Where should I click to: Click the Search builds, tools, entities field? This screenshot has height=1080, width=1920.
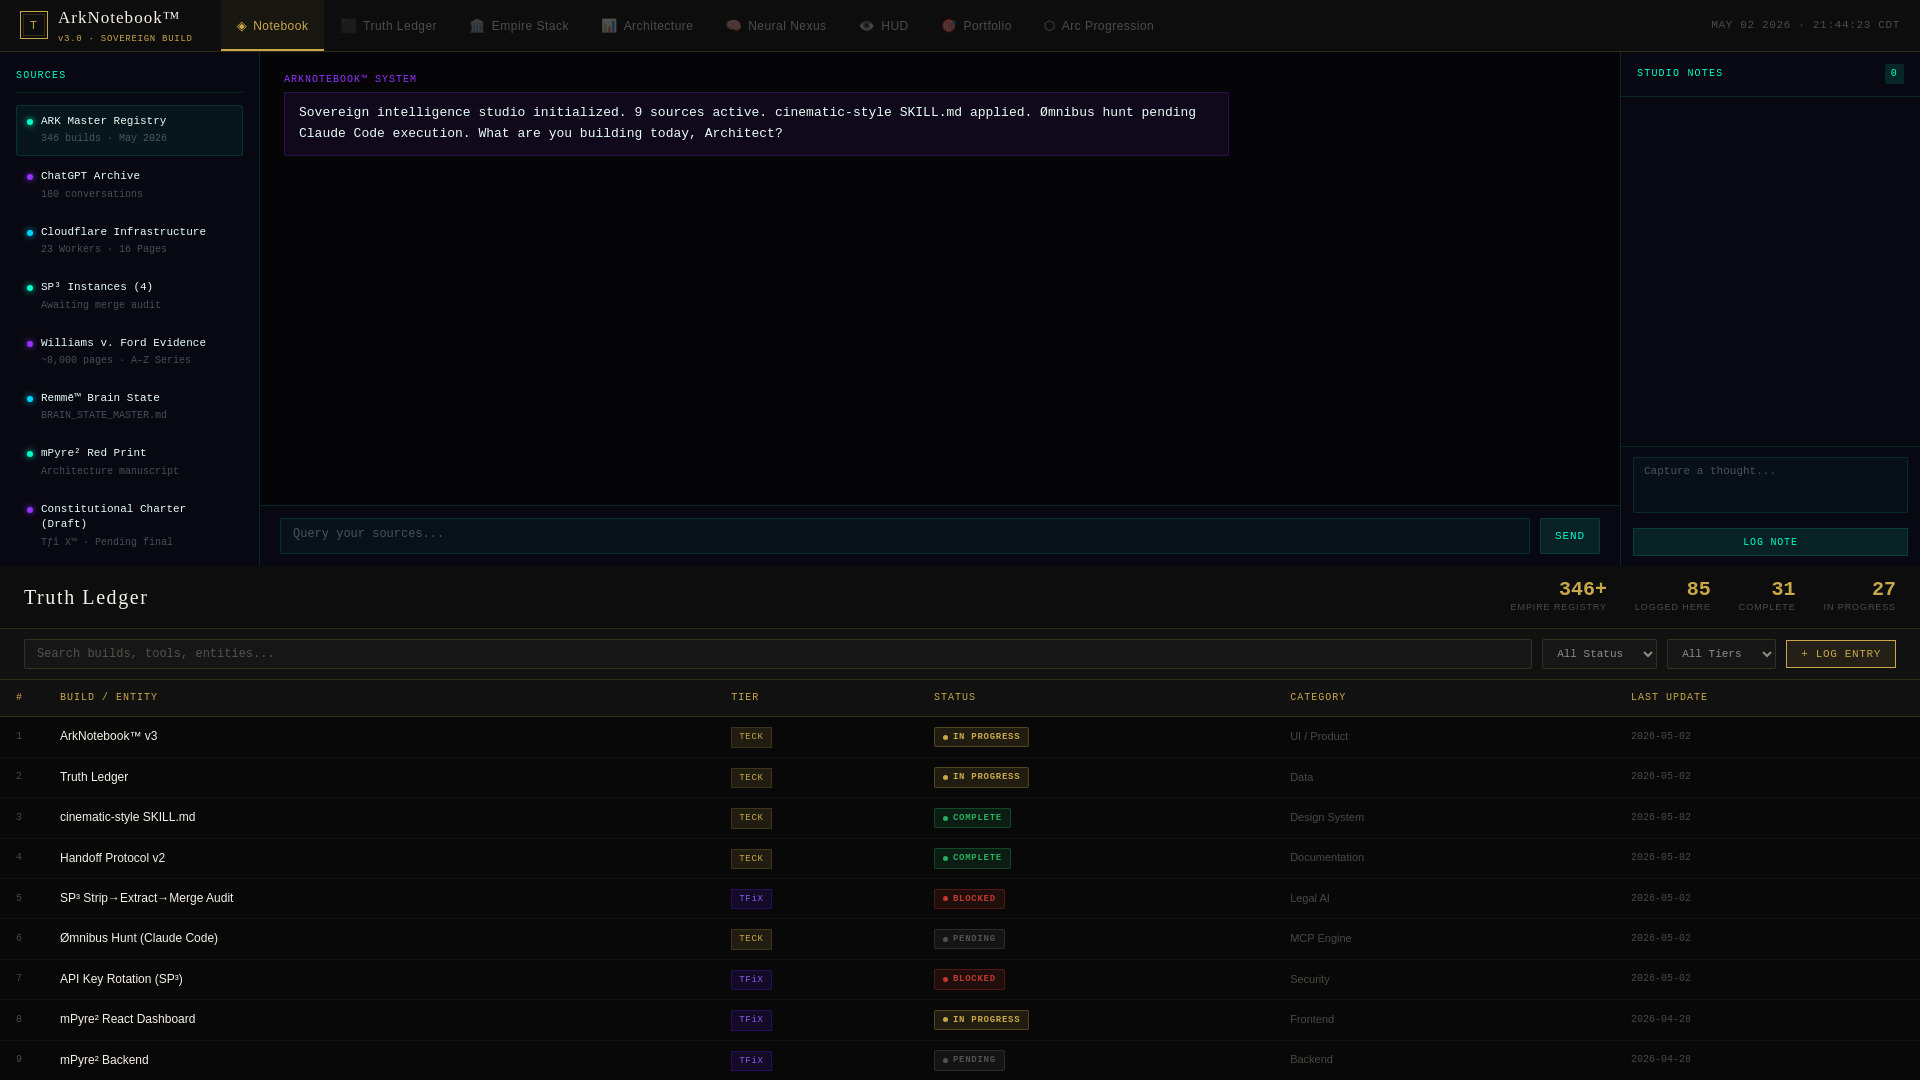click(x=777, y=654)
